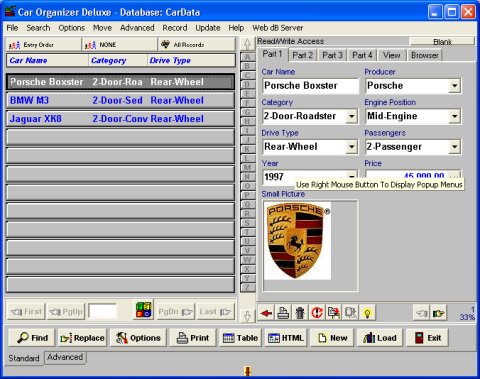Open the Web dB Server menu
Viewport: 480px width, 379px height.
click(x=278, y=28)
